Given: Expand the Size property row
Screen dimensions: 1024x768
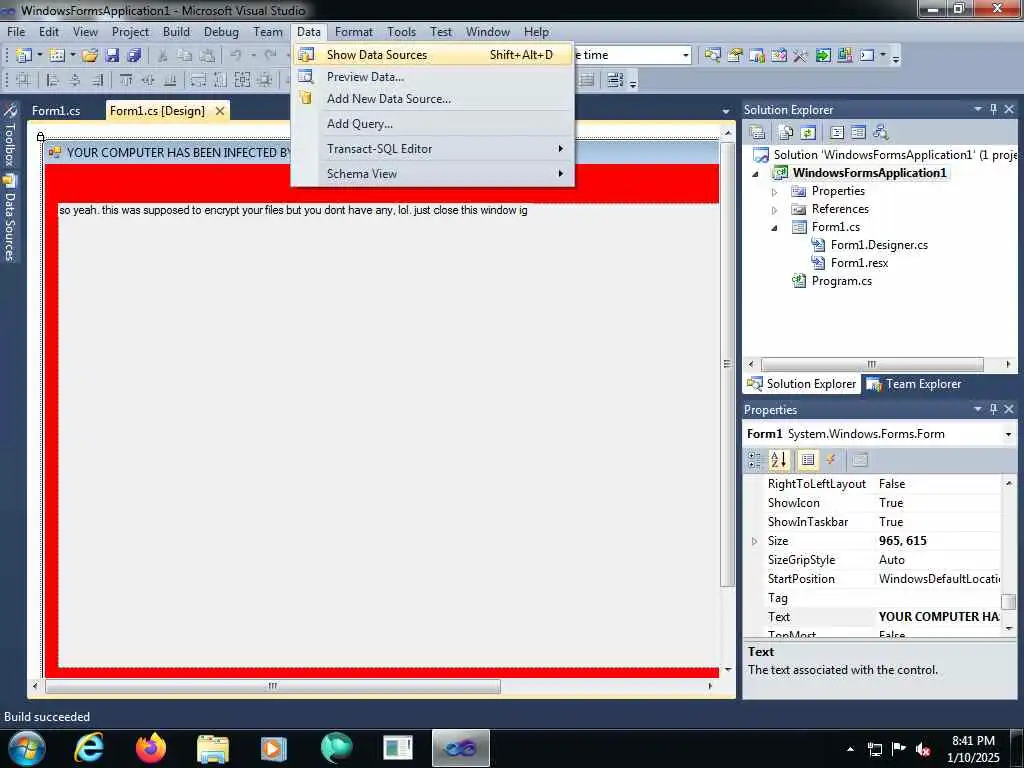Looking at the screenshot, I should [755, 541].
